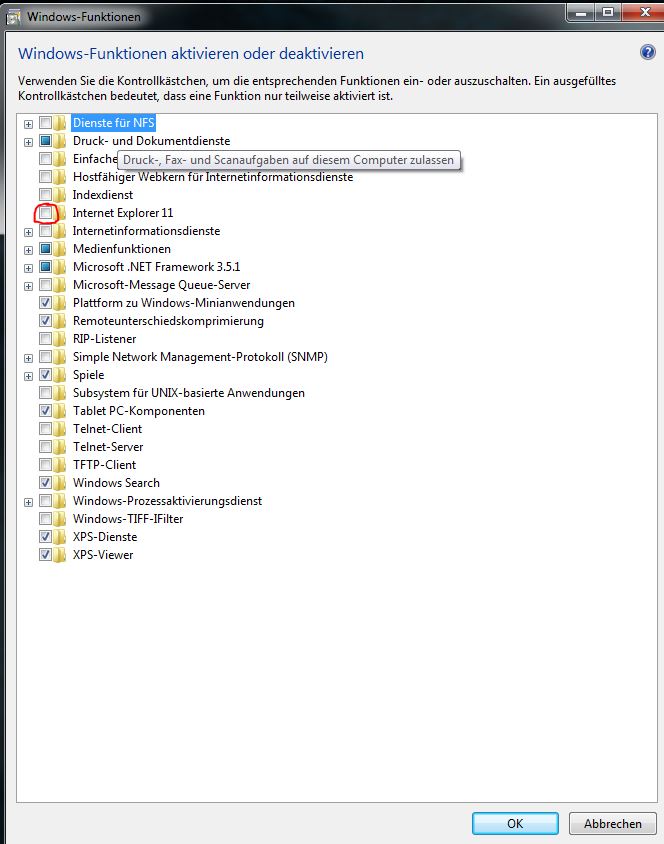Screen dimensions: 664x844
Task: Select Hostfähiger Webkern für Internetinformationsdienste label
Action: 213,177
